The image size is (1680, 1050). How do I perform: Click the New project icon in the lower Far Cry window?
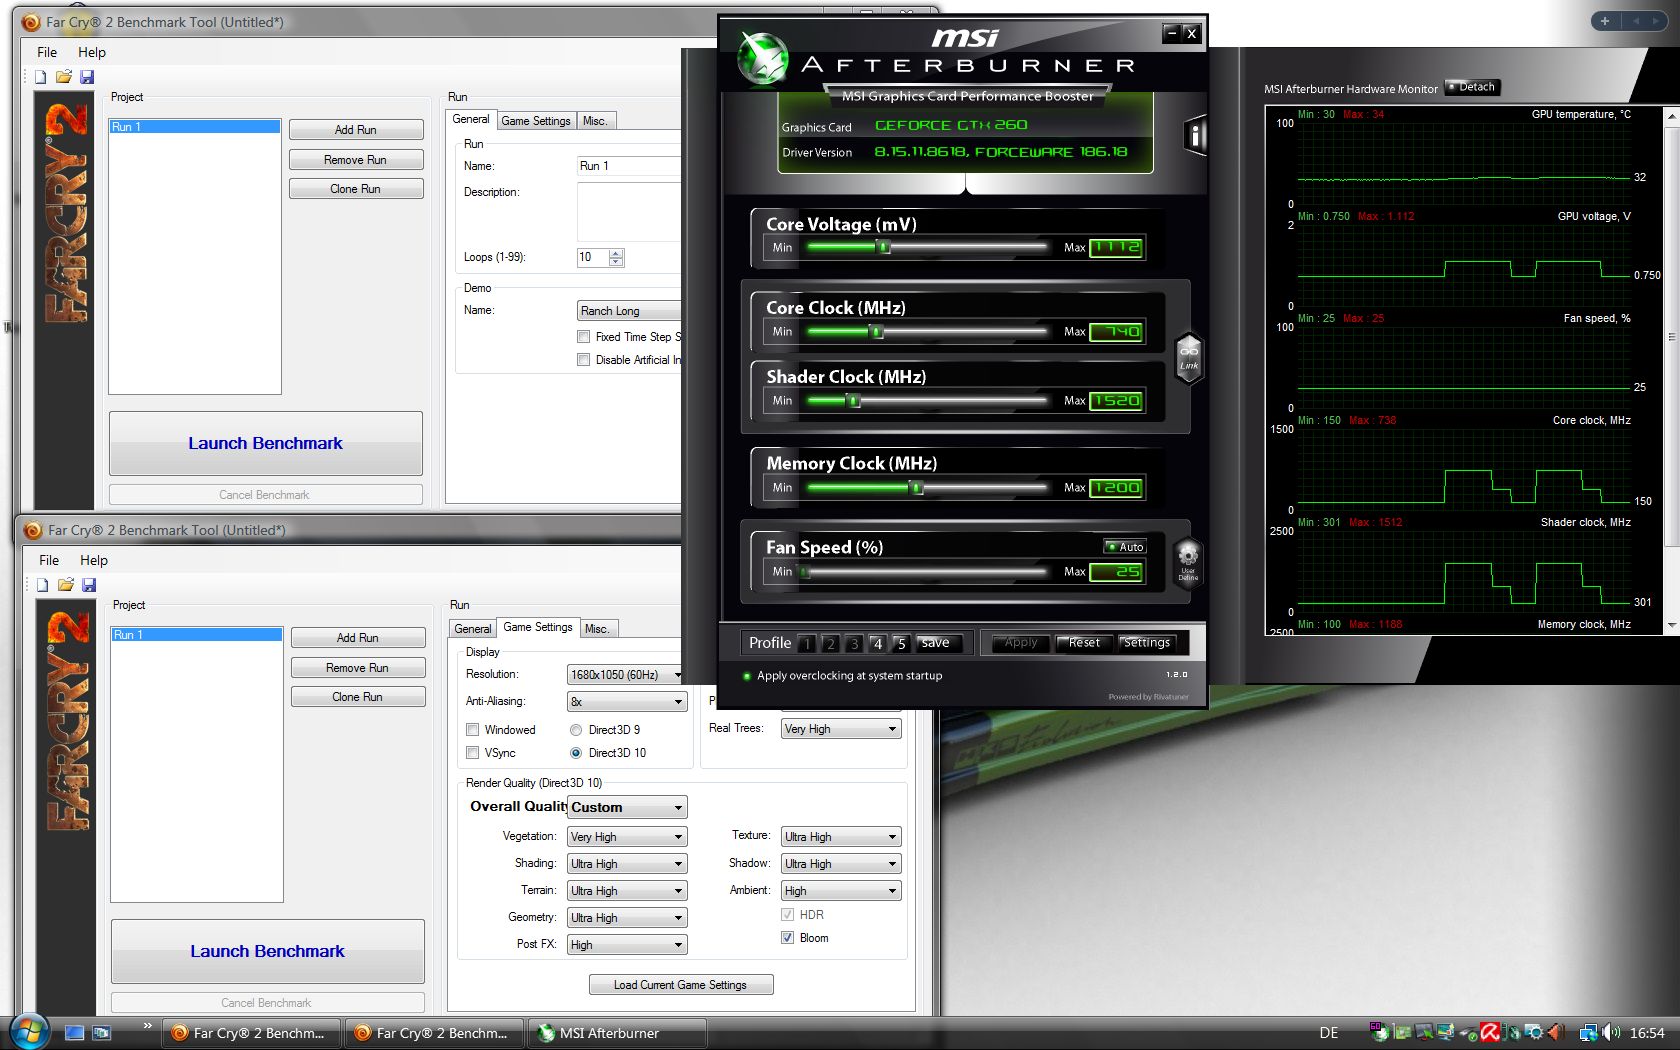42,585
